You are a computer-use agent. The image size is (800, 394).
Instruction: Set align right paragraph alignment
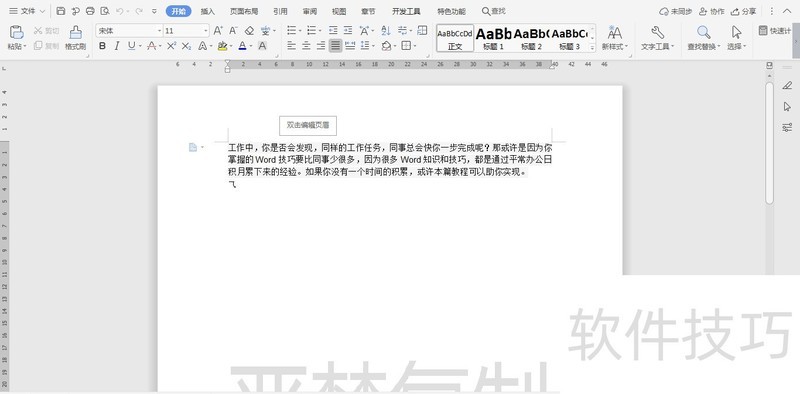(x=321, y=46)
